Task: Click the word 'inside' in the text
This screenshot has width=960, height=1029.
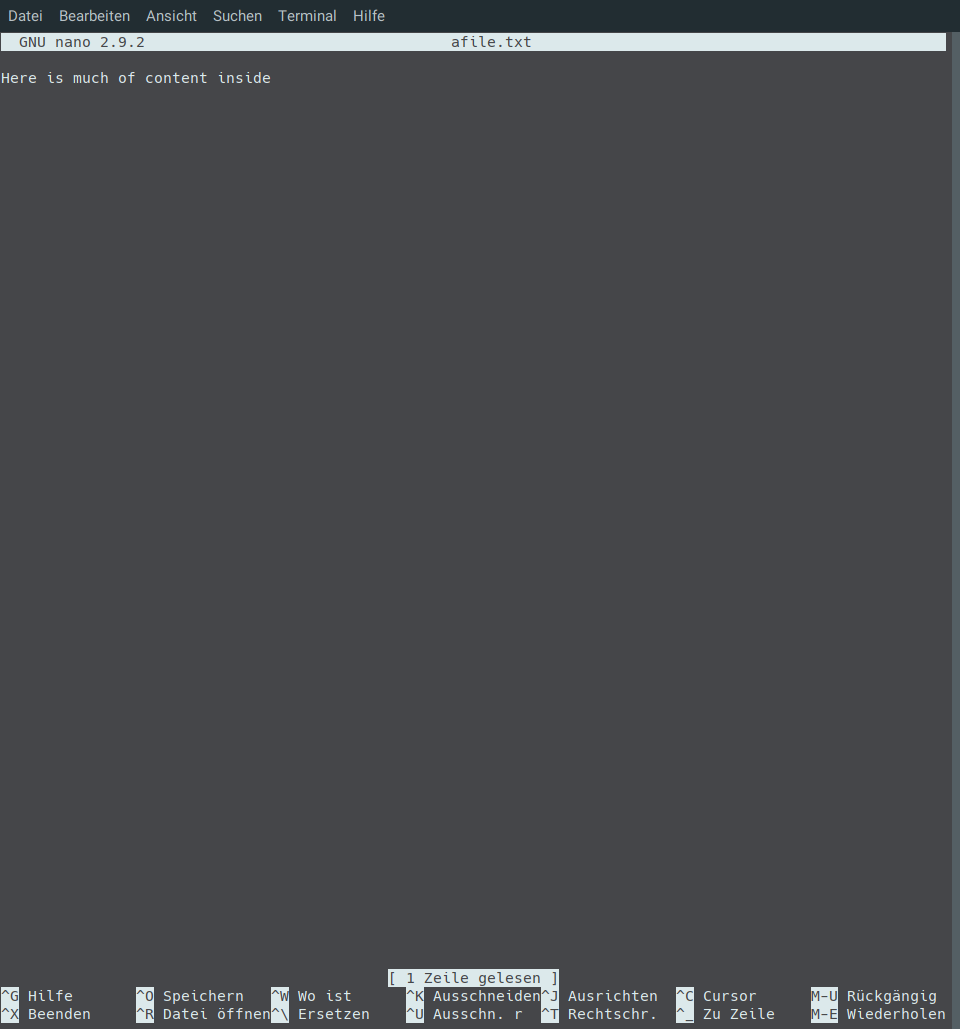Action: pyautogui.click(x=244, y=78)
